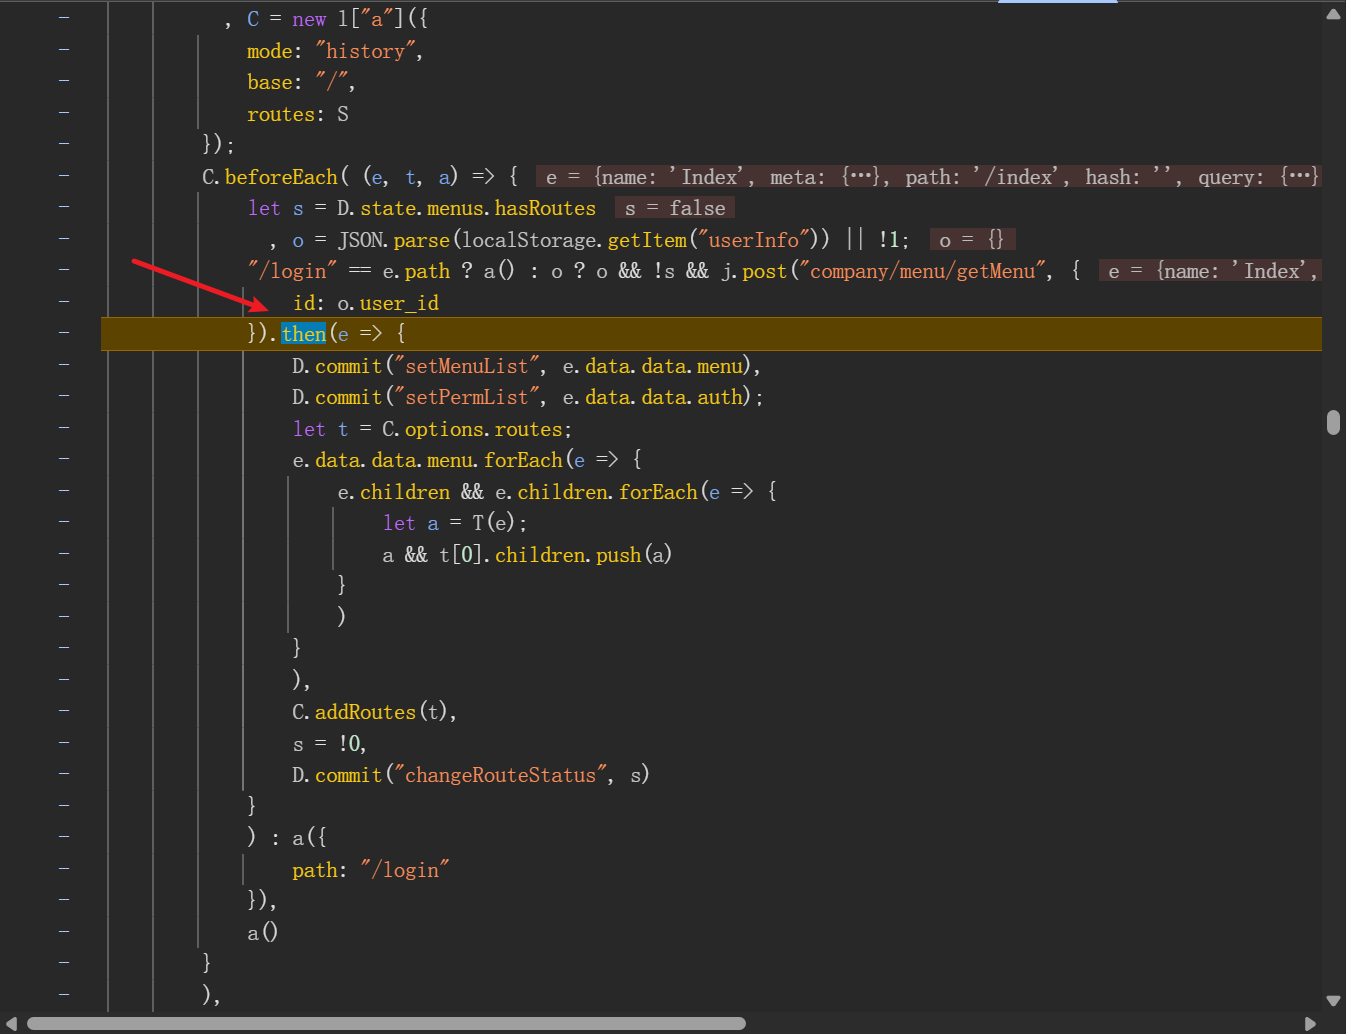Click the "history" mode value
The height and width of the screenshot is (1034, 1346).
(x=365, y=51)
